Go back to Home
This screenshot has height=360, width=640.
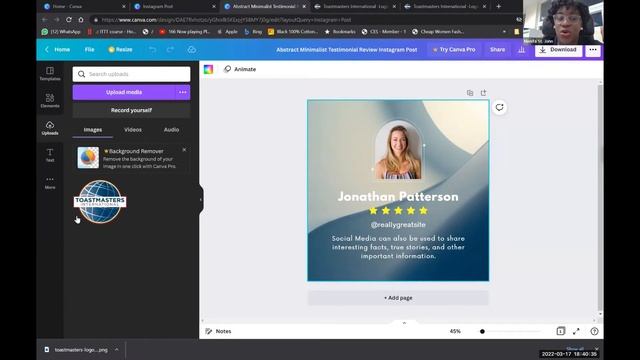pyautogui.click(x=58, y=49)
